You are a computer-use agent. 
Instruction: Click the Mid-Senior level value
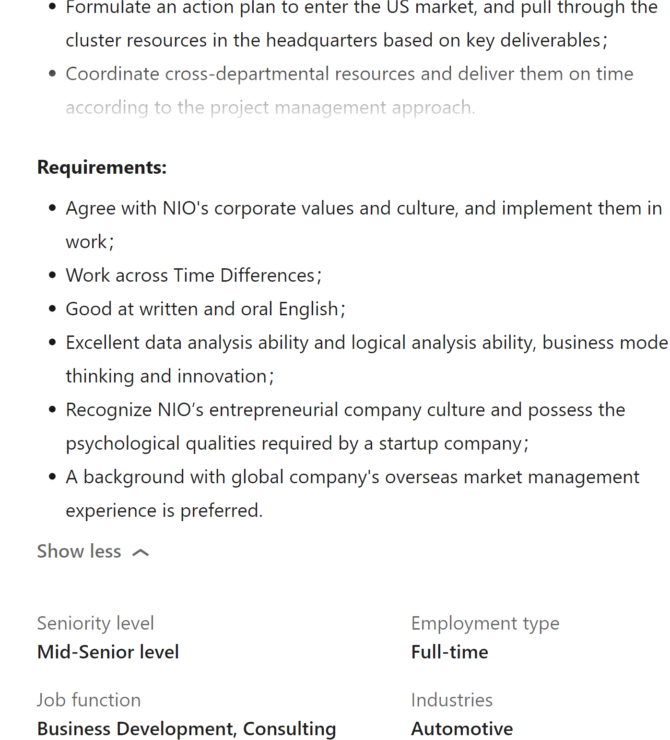(x=108, y=652)
